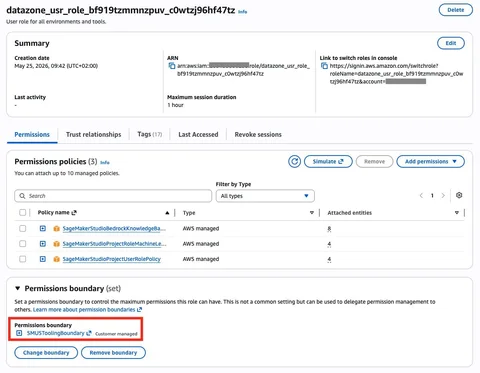Select all policies checkbox in header
480x373 pixels.
pos(23,213)
